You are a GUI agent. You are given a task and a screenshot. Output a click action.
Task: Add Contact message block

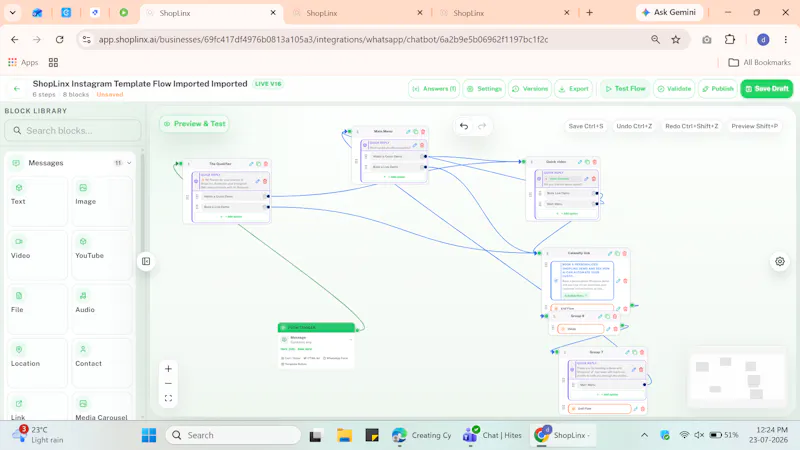pos(102,364)
